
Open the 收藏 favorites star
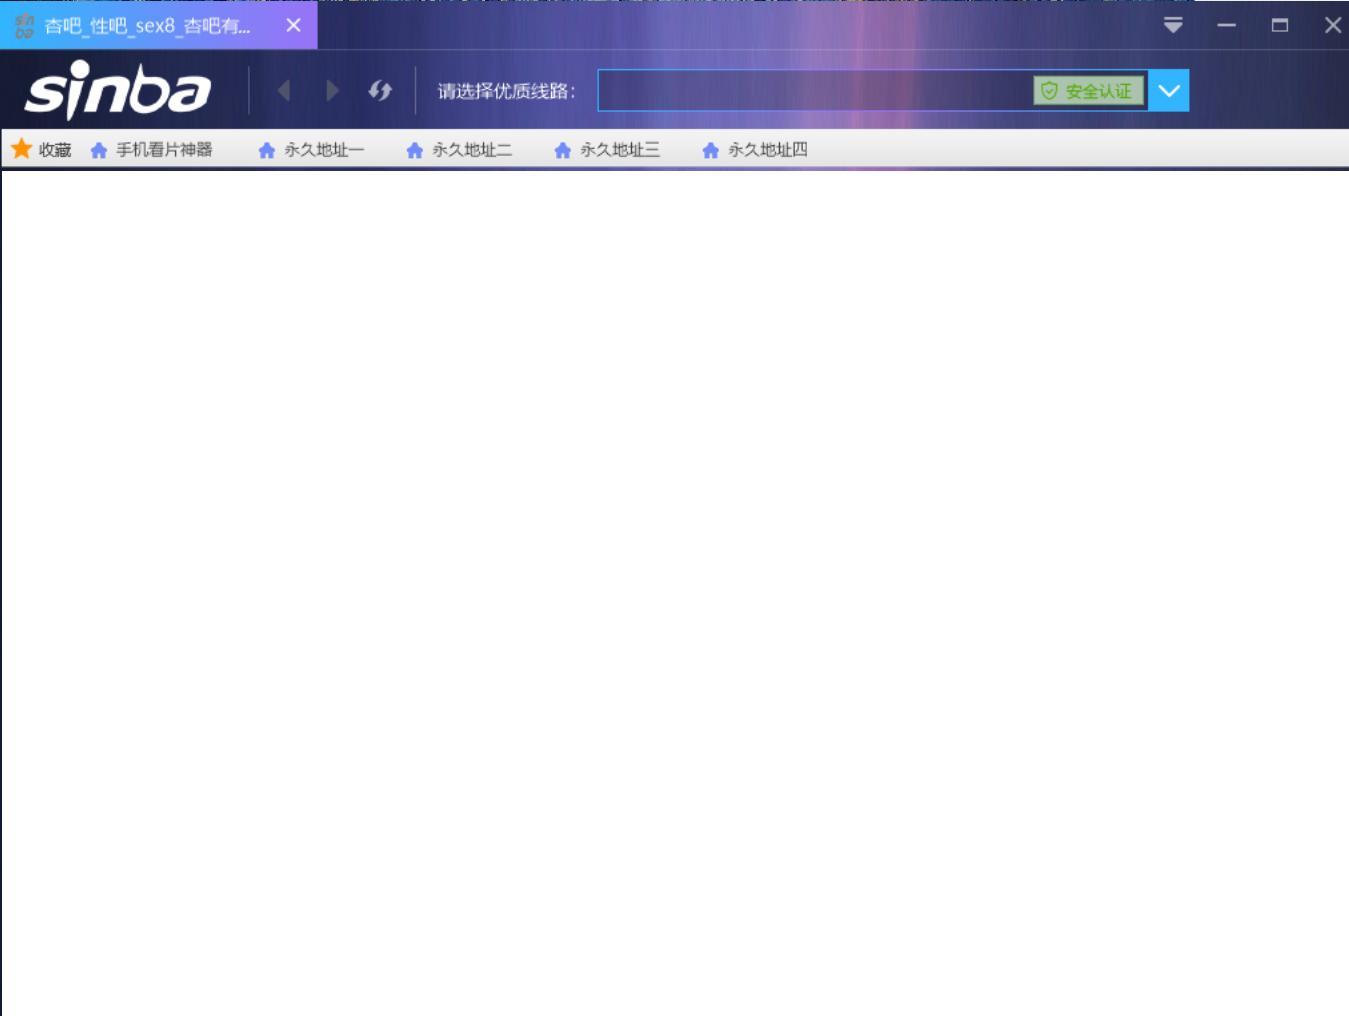pos(41,150)
